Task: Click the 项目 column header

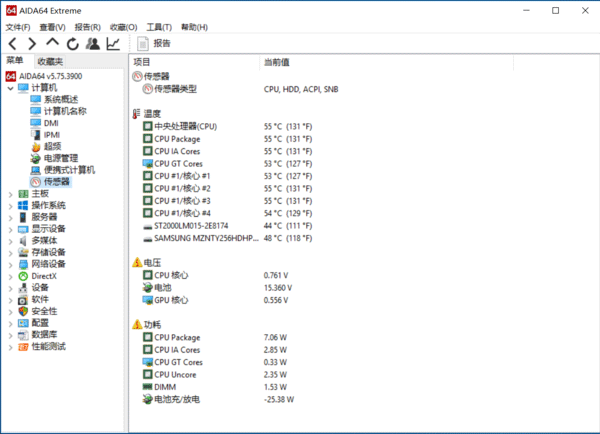Action: (194, 62)
